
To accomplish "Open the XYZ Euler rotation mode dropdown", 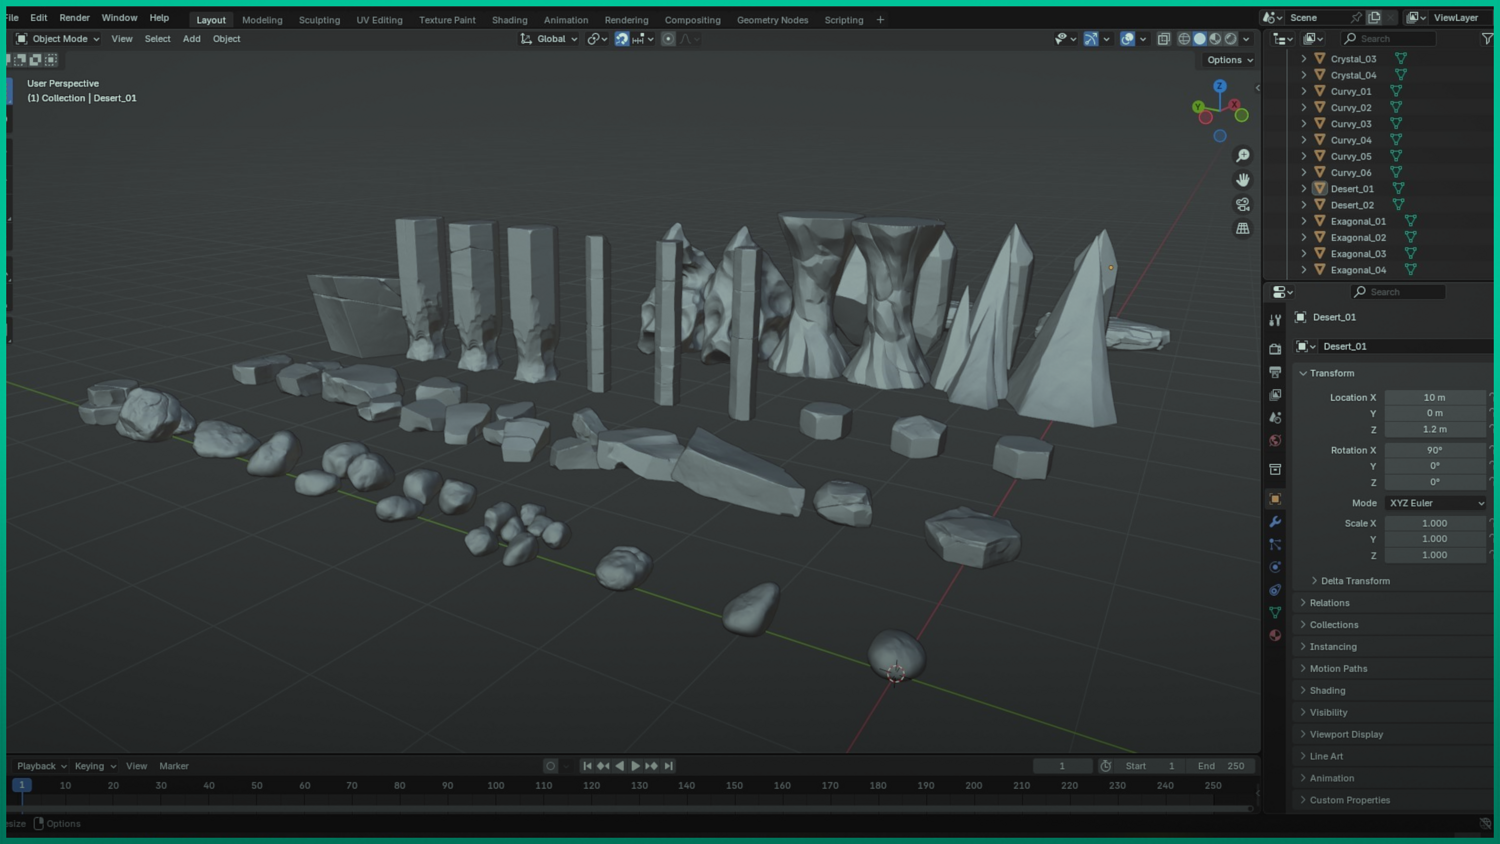I will point(1435,503).
